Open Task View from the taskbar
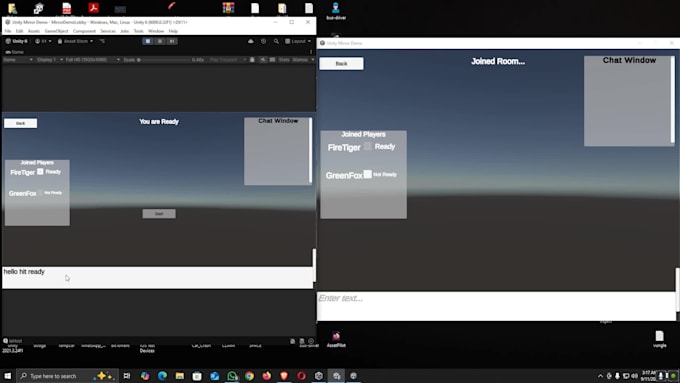The width and height of the screenshot is (680, 383). pos(127,376)
